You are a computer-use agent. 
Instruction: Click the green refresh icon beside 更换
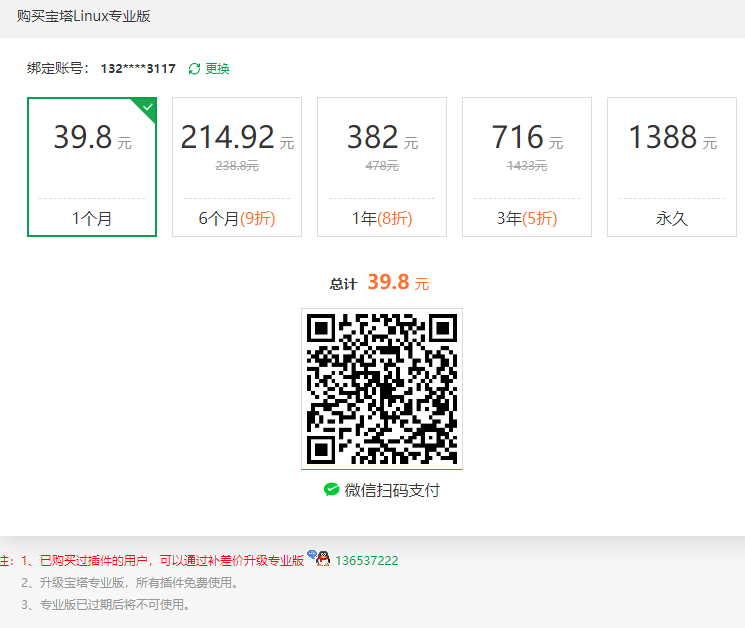coord(194,69)
